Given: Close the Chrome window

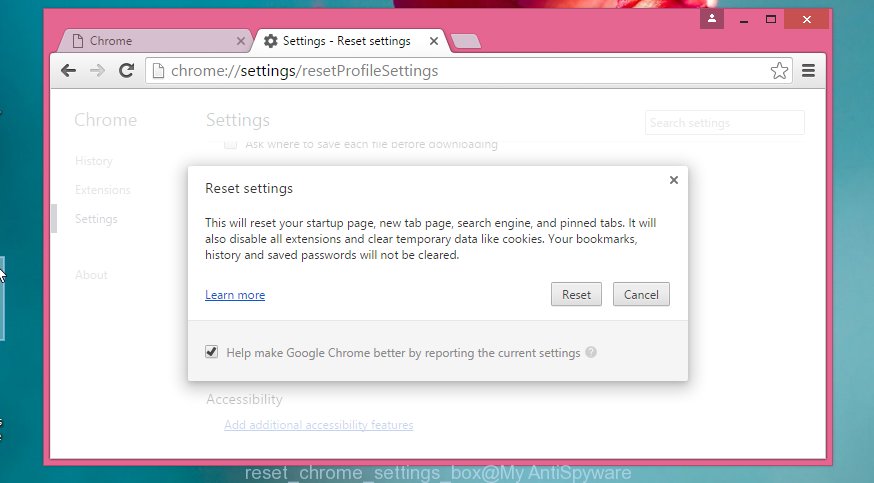Looking at the screenshot, I should click(x=807, y=19).
